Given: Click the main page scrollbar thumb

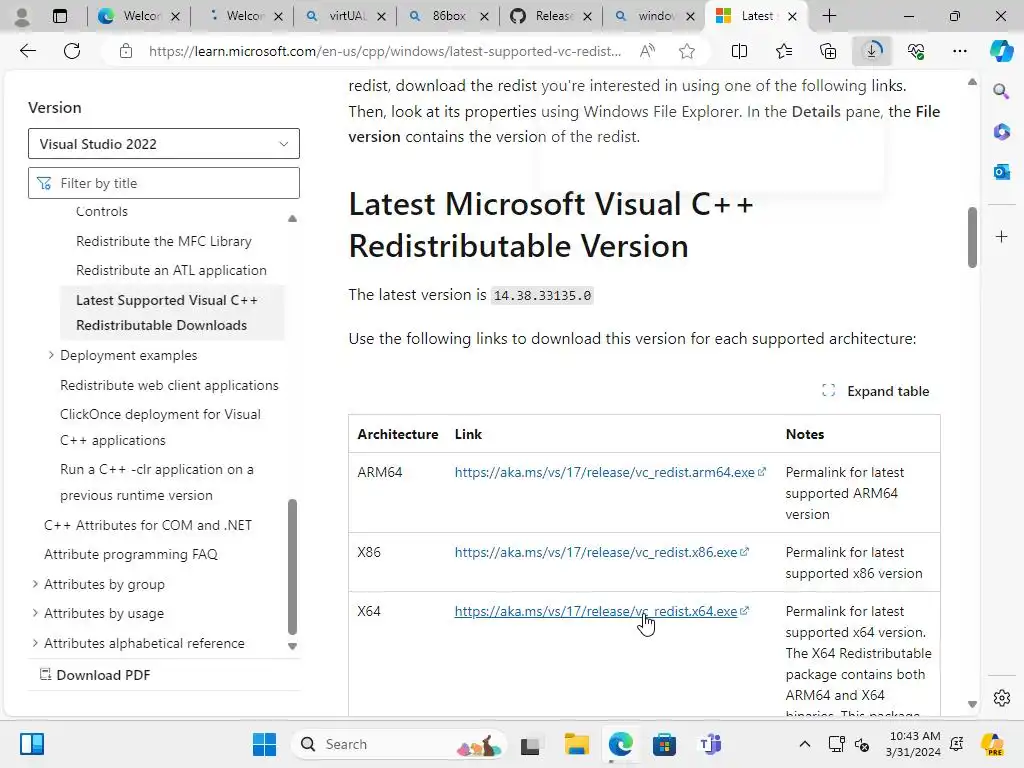Looking at the screenshot, I should click(972, 237).
